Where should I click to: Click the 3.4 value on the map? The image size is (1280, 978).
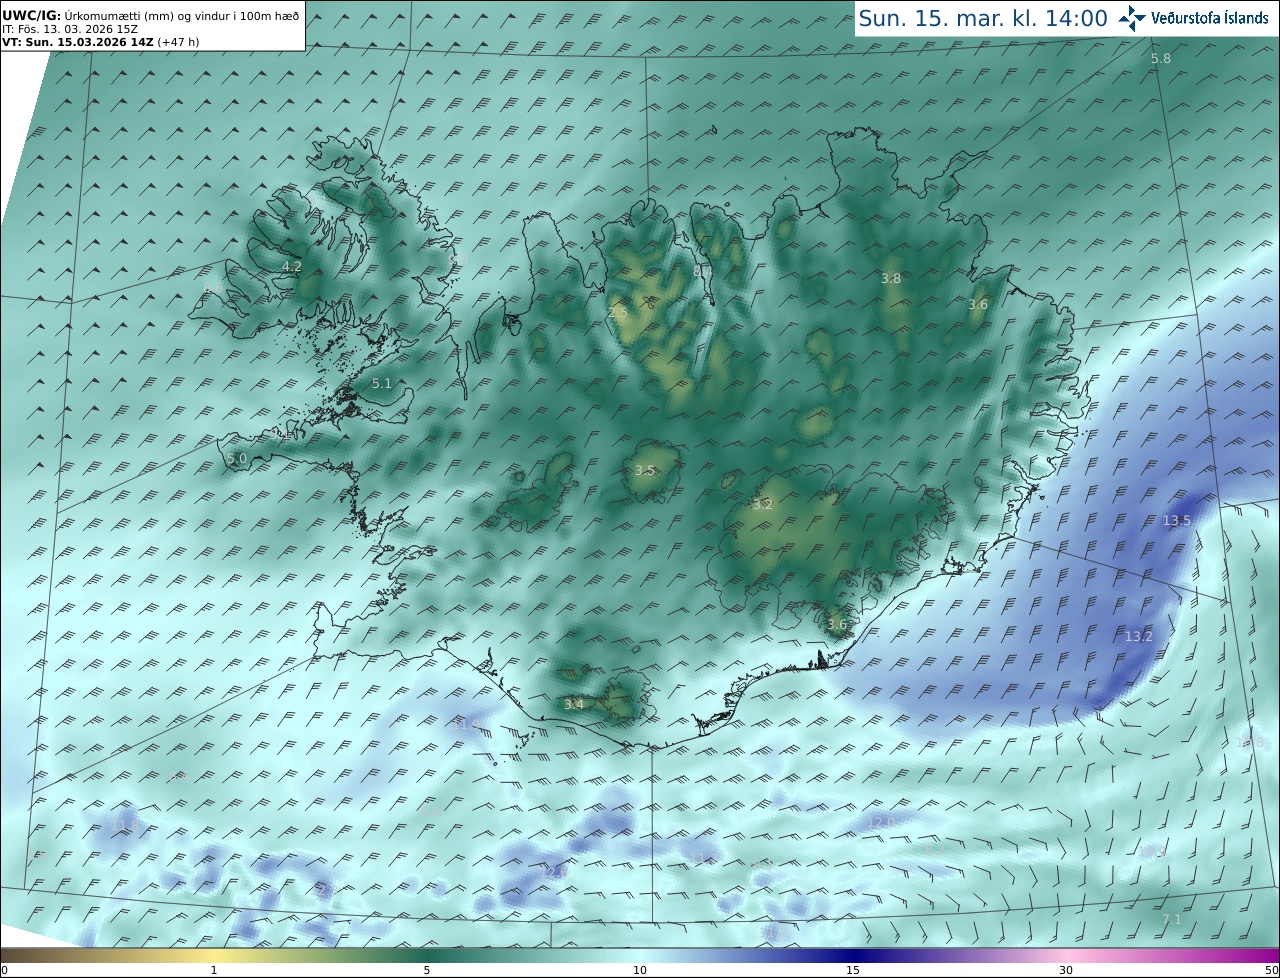point(574,704)
